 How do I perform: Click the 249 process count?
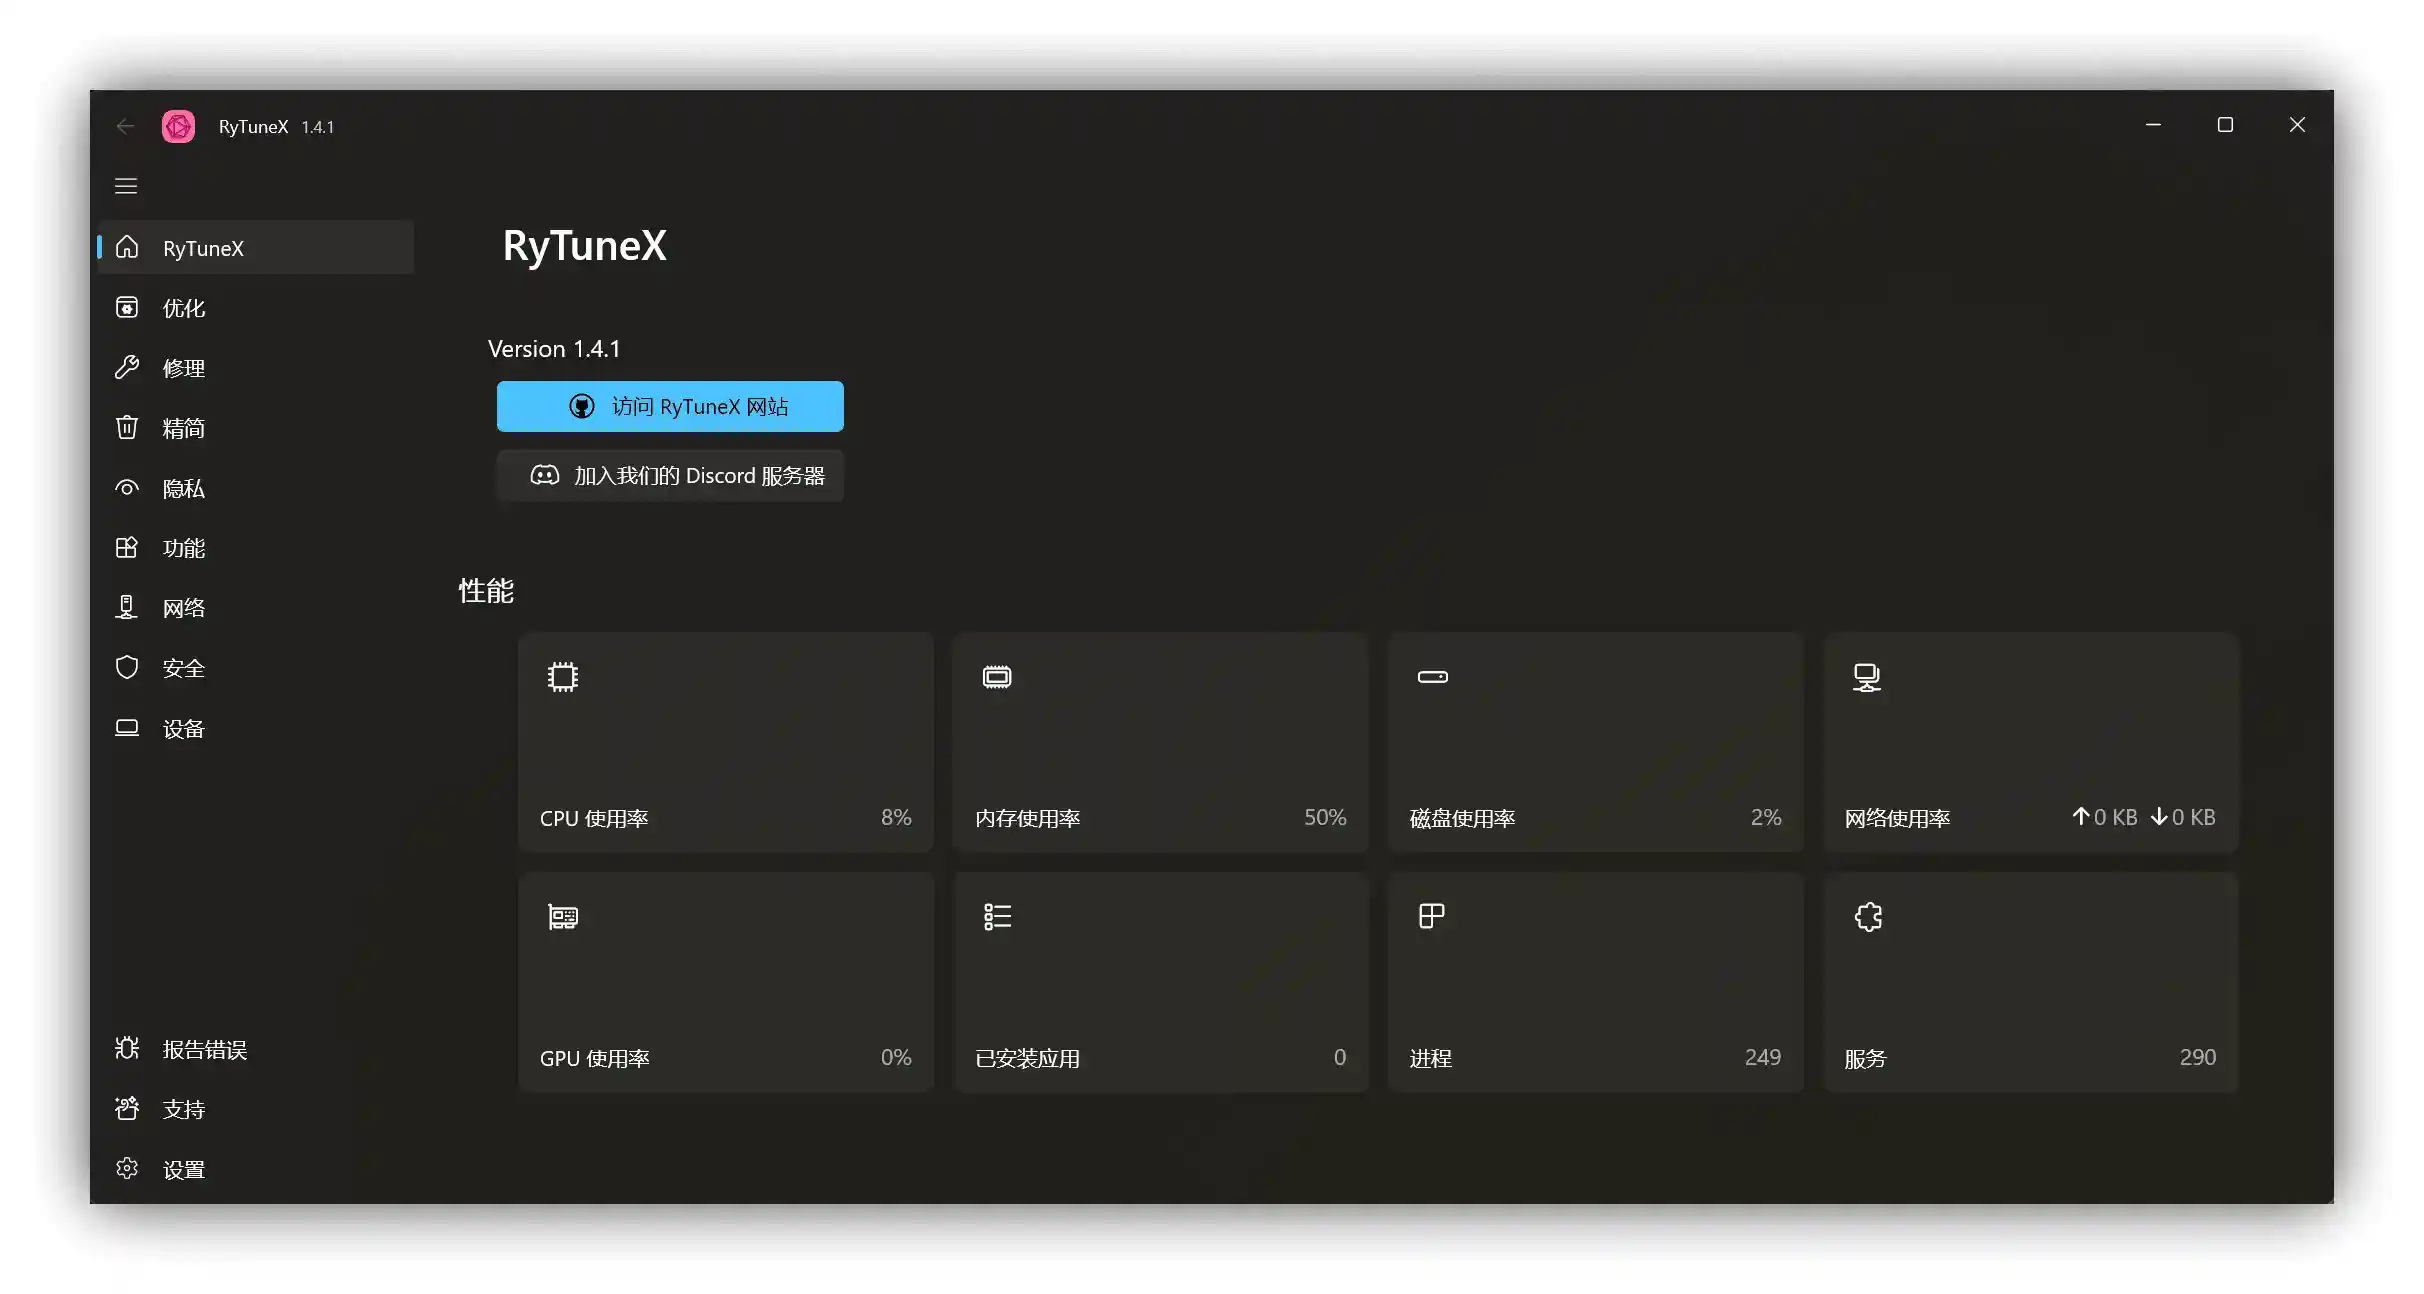[1763, 1057]
